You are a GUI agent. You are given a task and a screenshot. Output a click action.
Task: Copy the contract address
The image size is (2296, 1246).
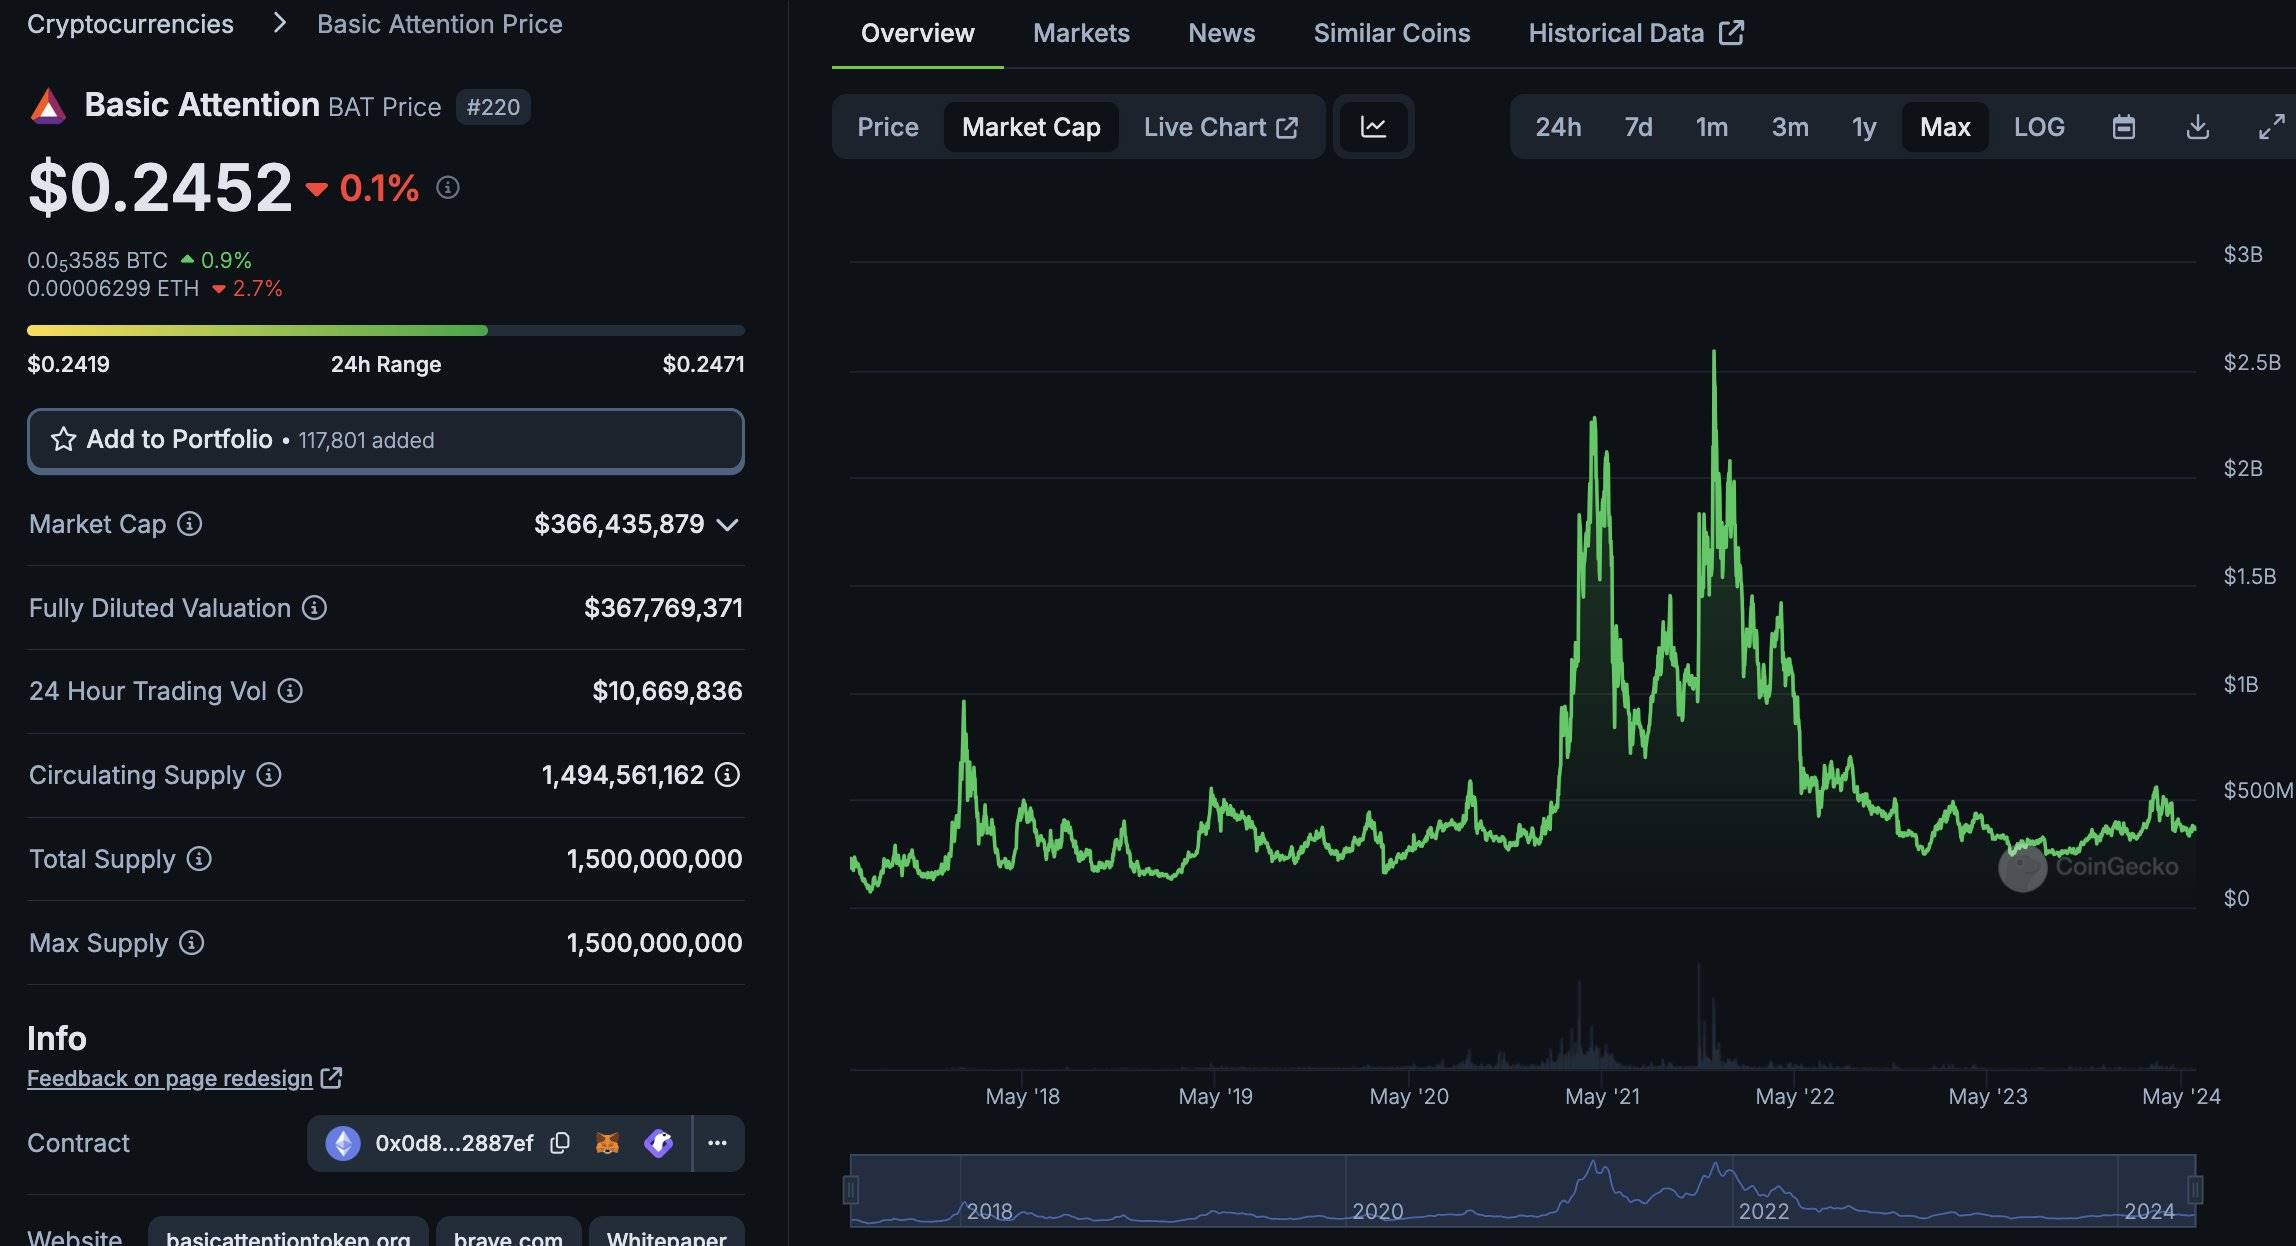click(560, 1143)
